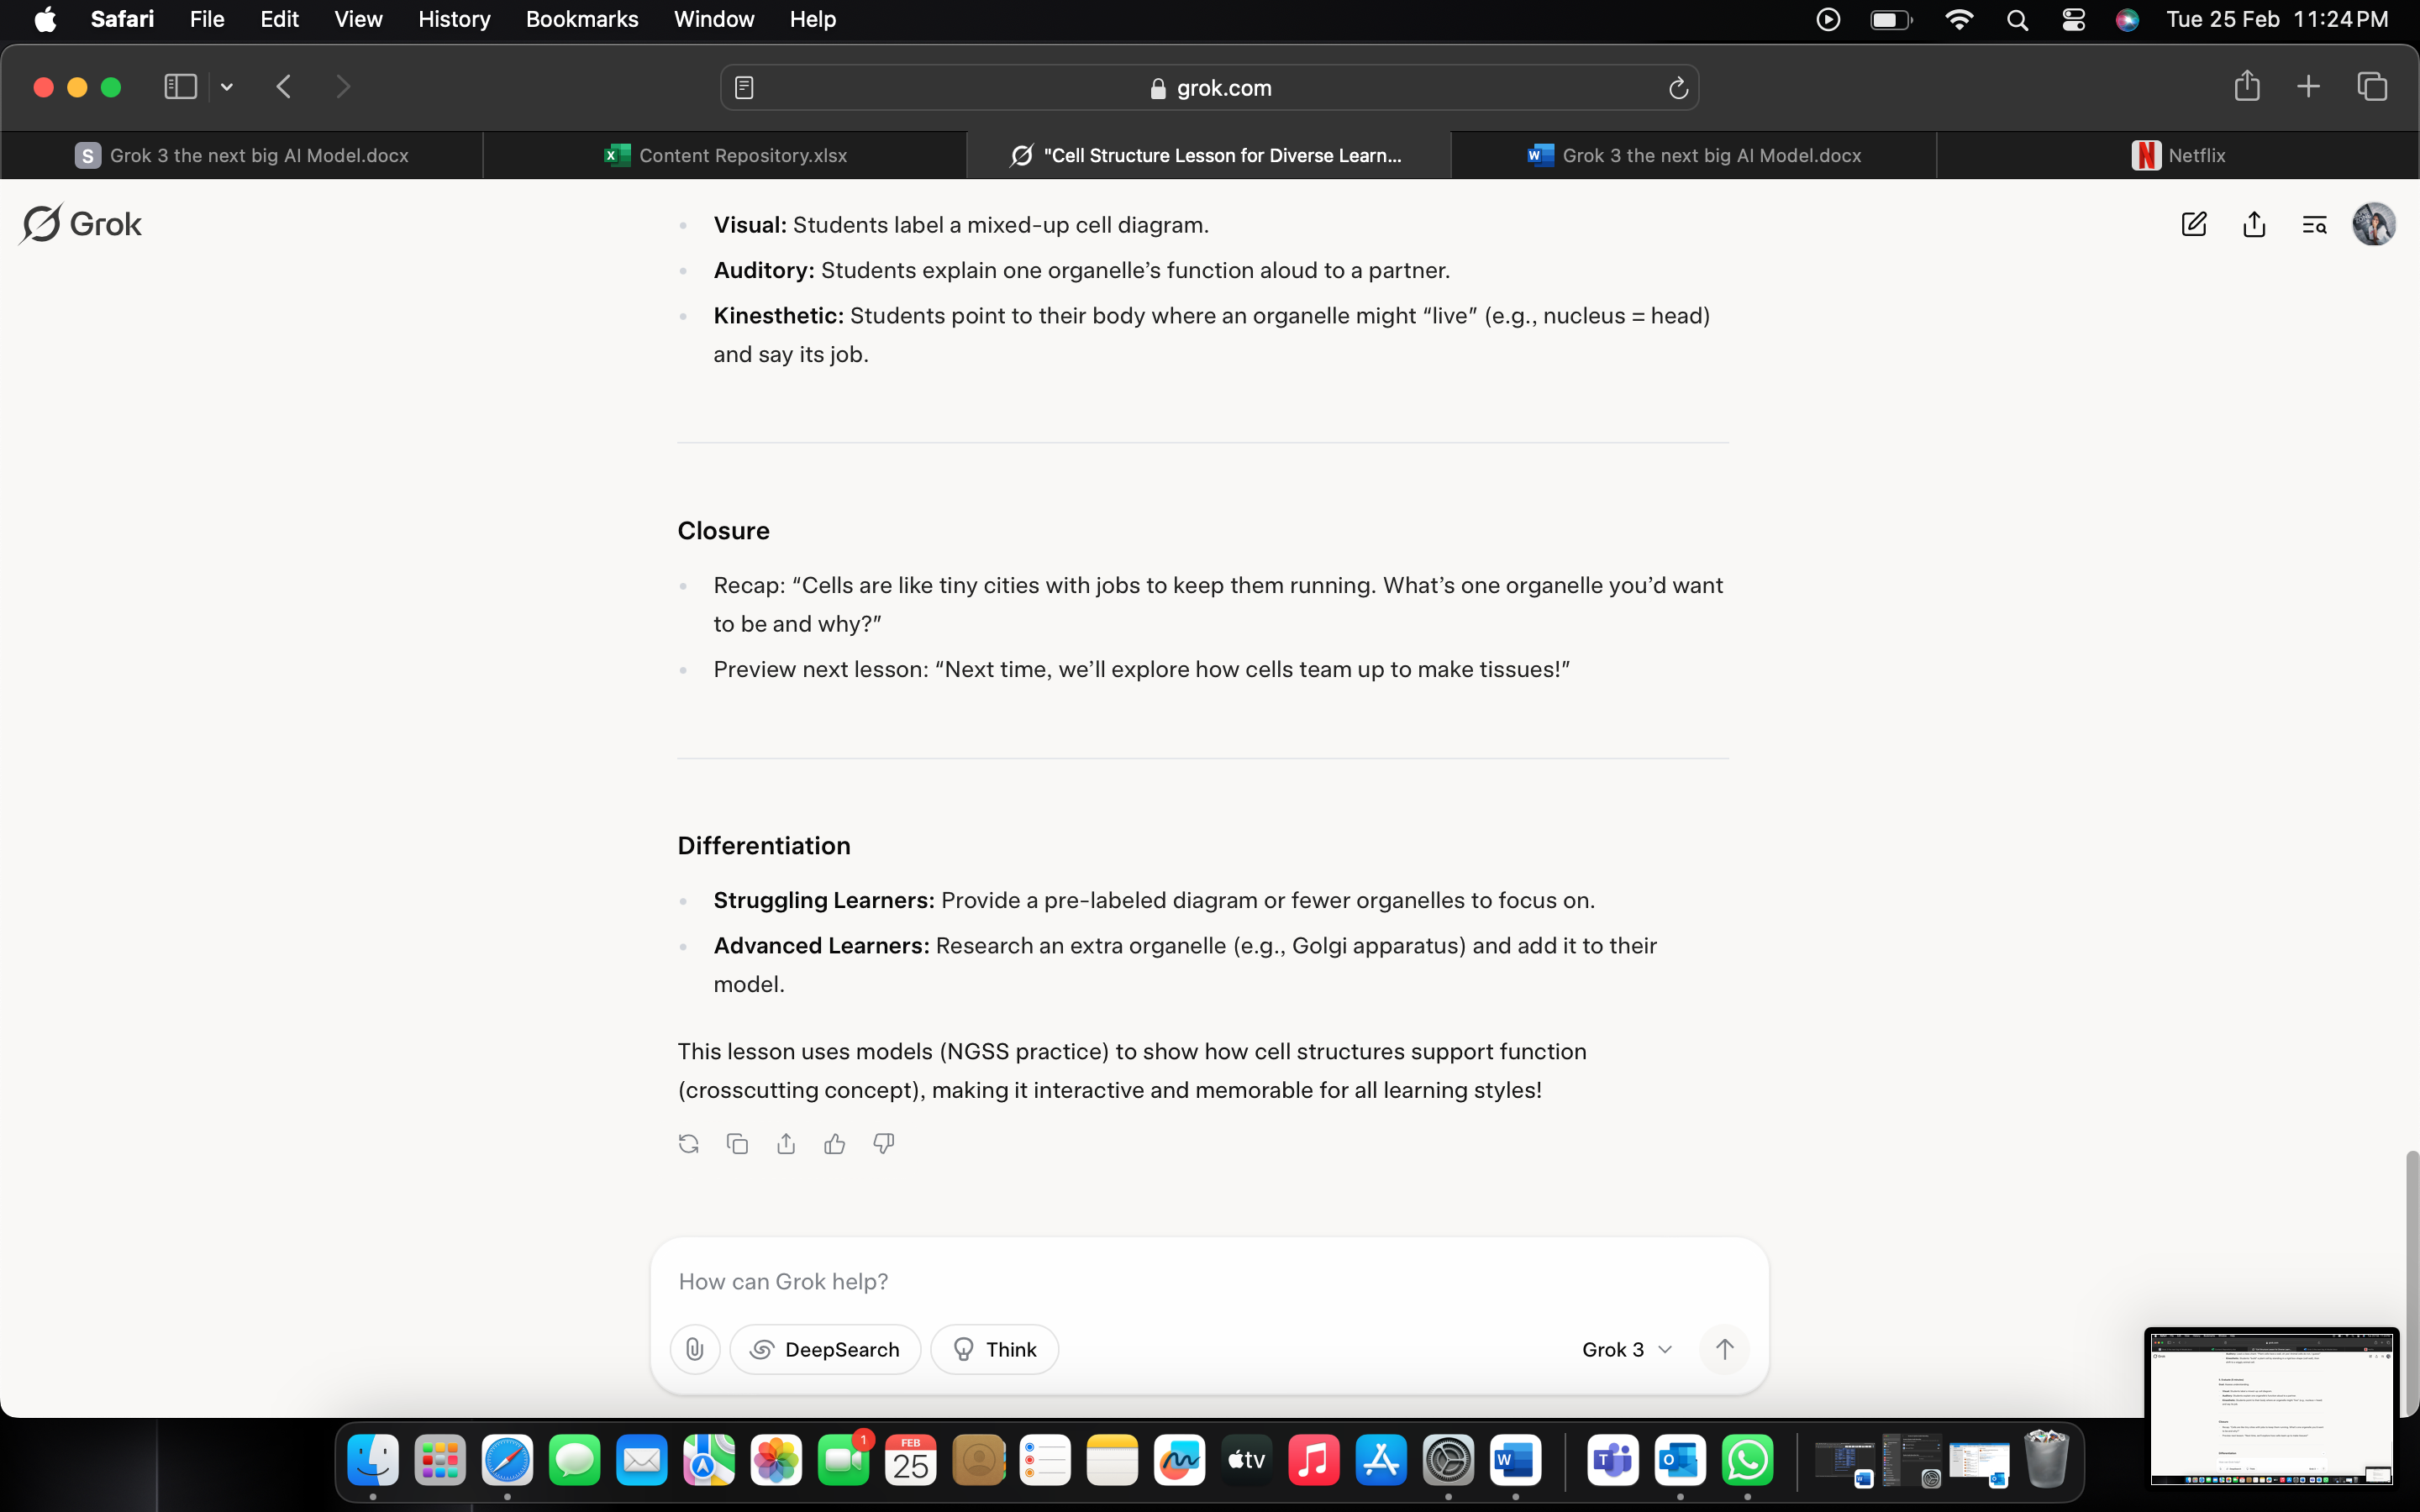Click the share conversation icon in Grok header
This screenshot has width=2420, height=1512.
(x=2254, y=224)
